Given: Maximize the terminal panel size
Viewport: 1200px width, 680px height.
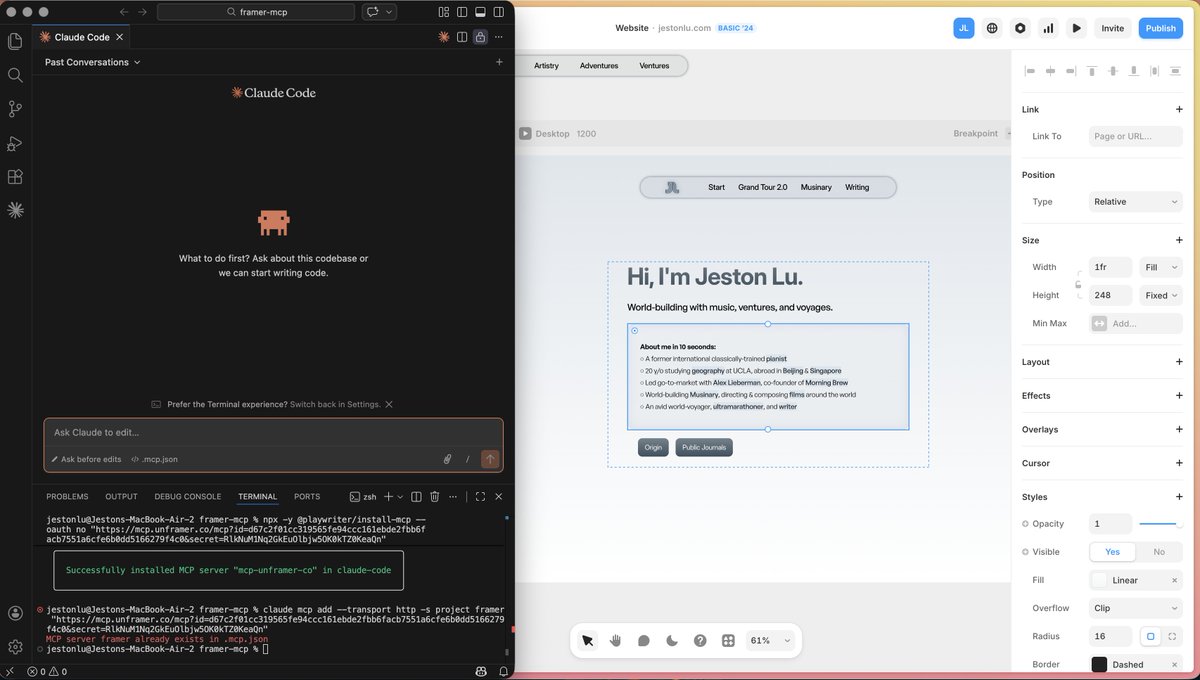Looking at the screenshot, I should point(480,496).
